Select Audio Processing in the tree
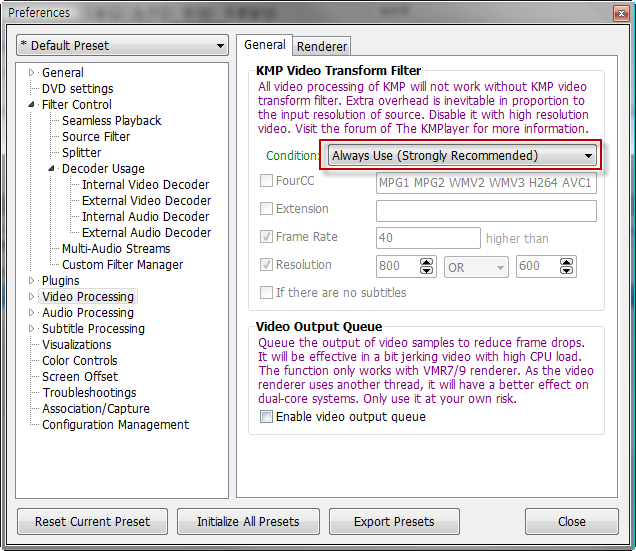Viewport: 636px width, 551px height. [x=88, y=312]
